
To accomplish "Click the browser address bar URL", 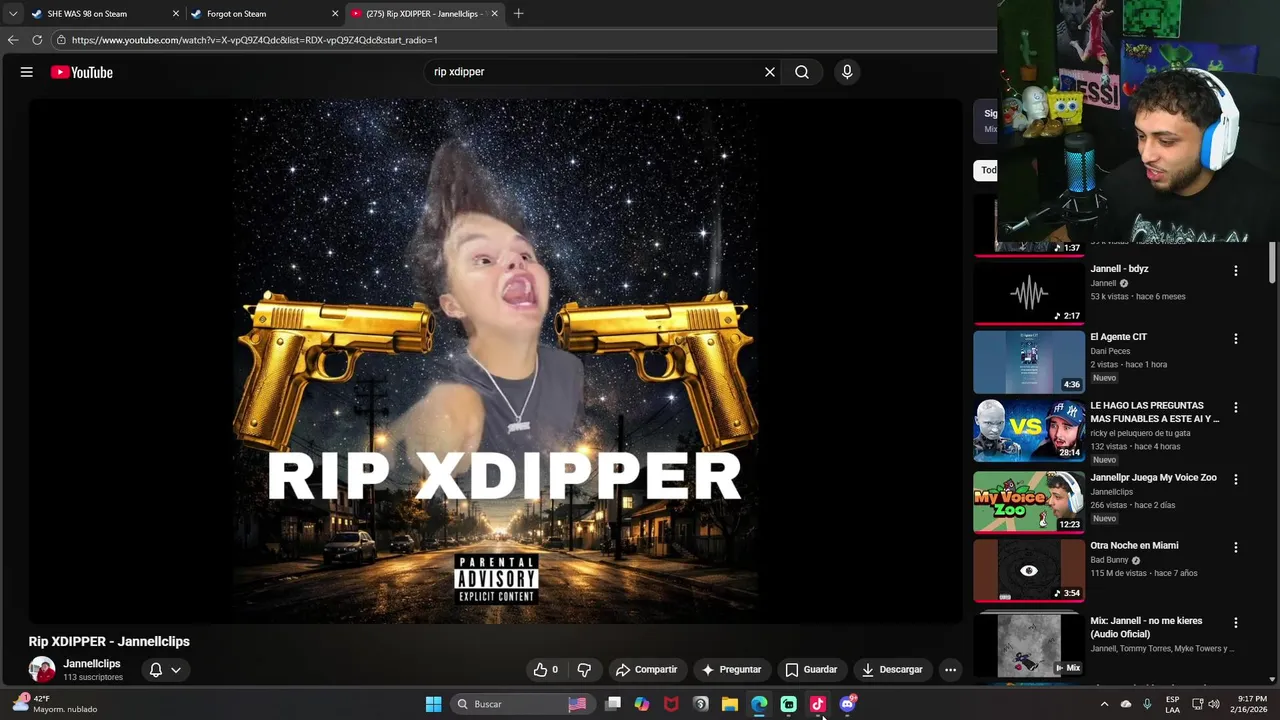I will 254,40.
